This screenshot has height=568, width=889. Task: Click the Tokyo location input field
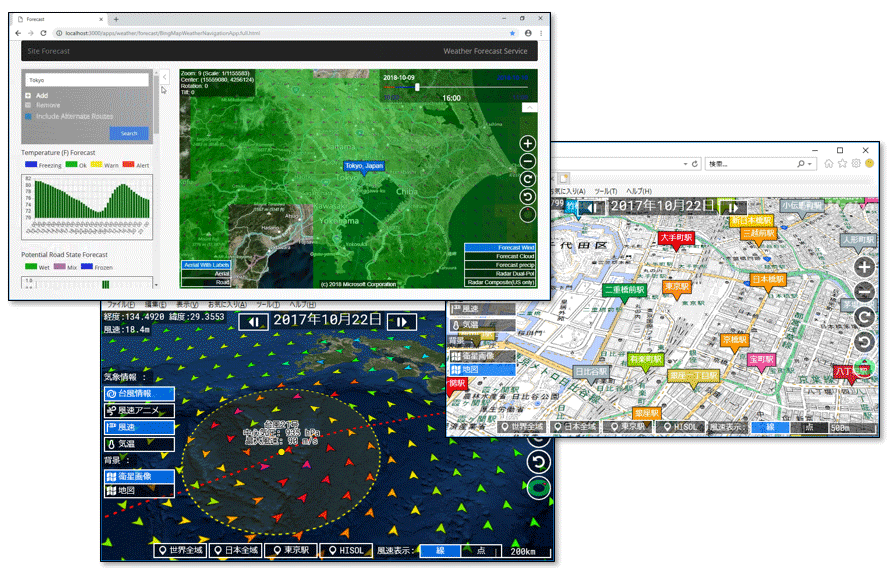(x=86, y=79)
